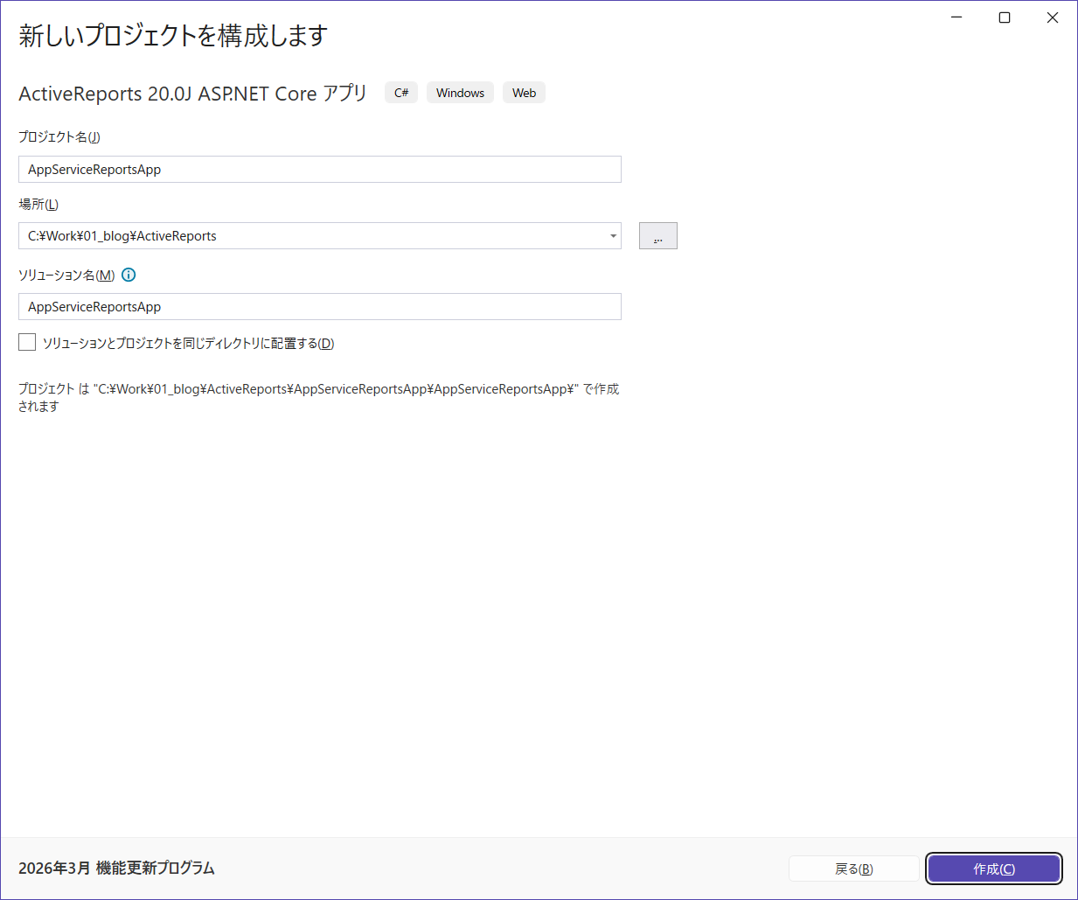The image size is (1078, 900).
Task: Click the 場所(L) label
Action: [x=38, y=204]
